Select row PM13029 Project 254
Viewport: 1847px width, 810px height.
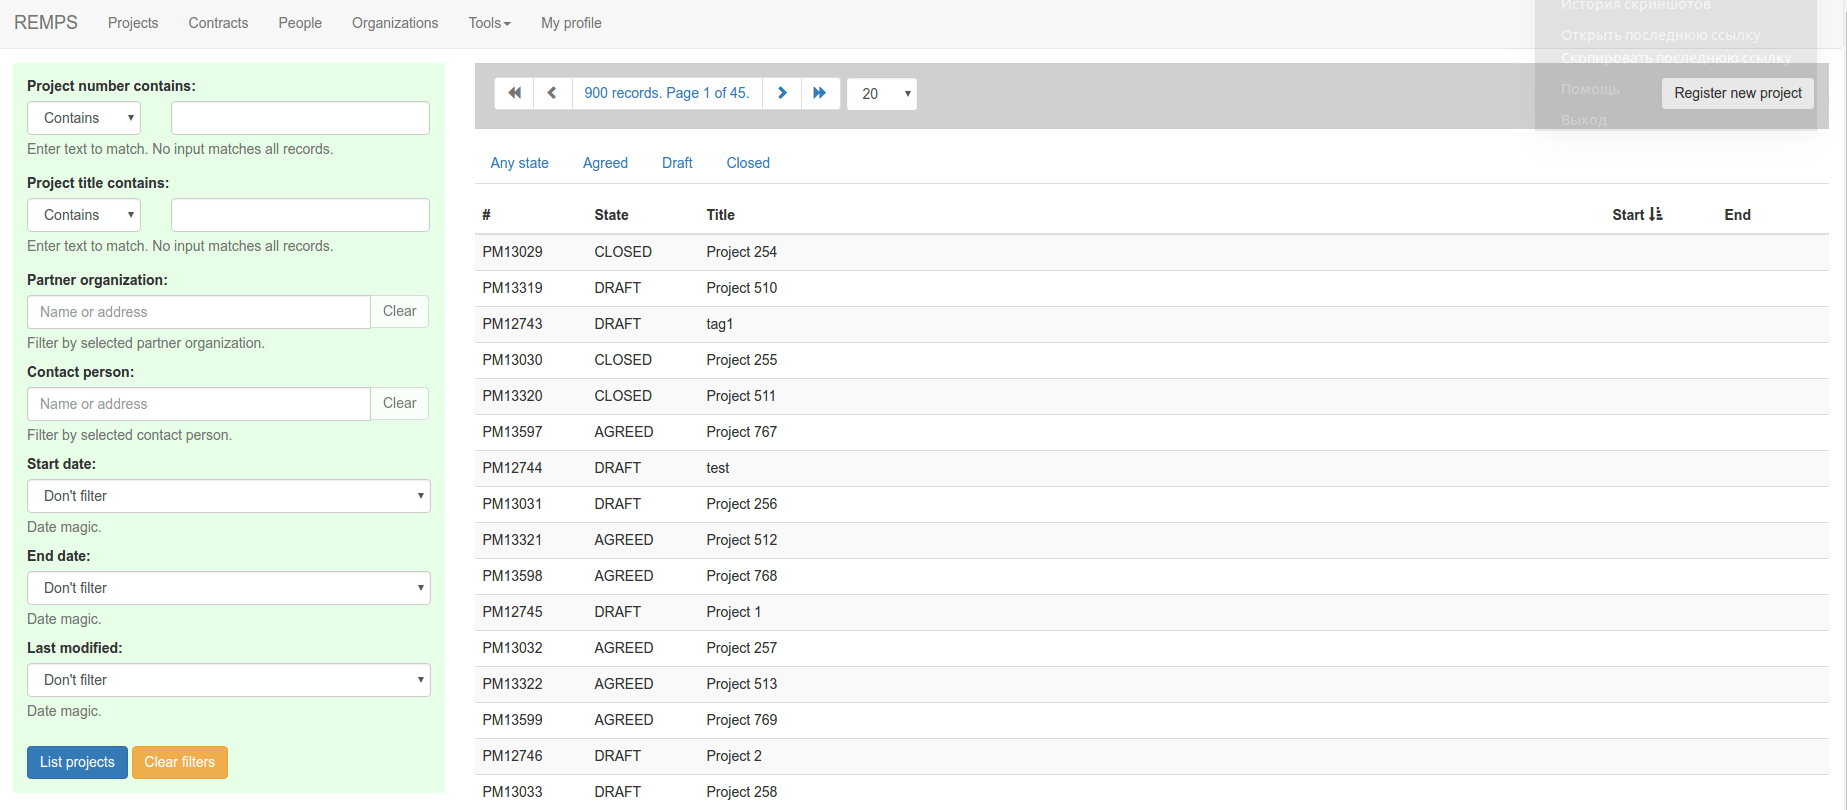pyautogui.click(x=1151, y=252)
